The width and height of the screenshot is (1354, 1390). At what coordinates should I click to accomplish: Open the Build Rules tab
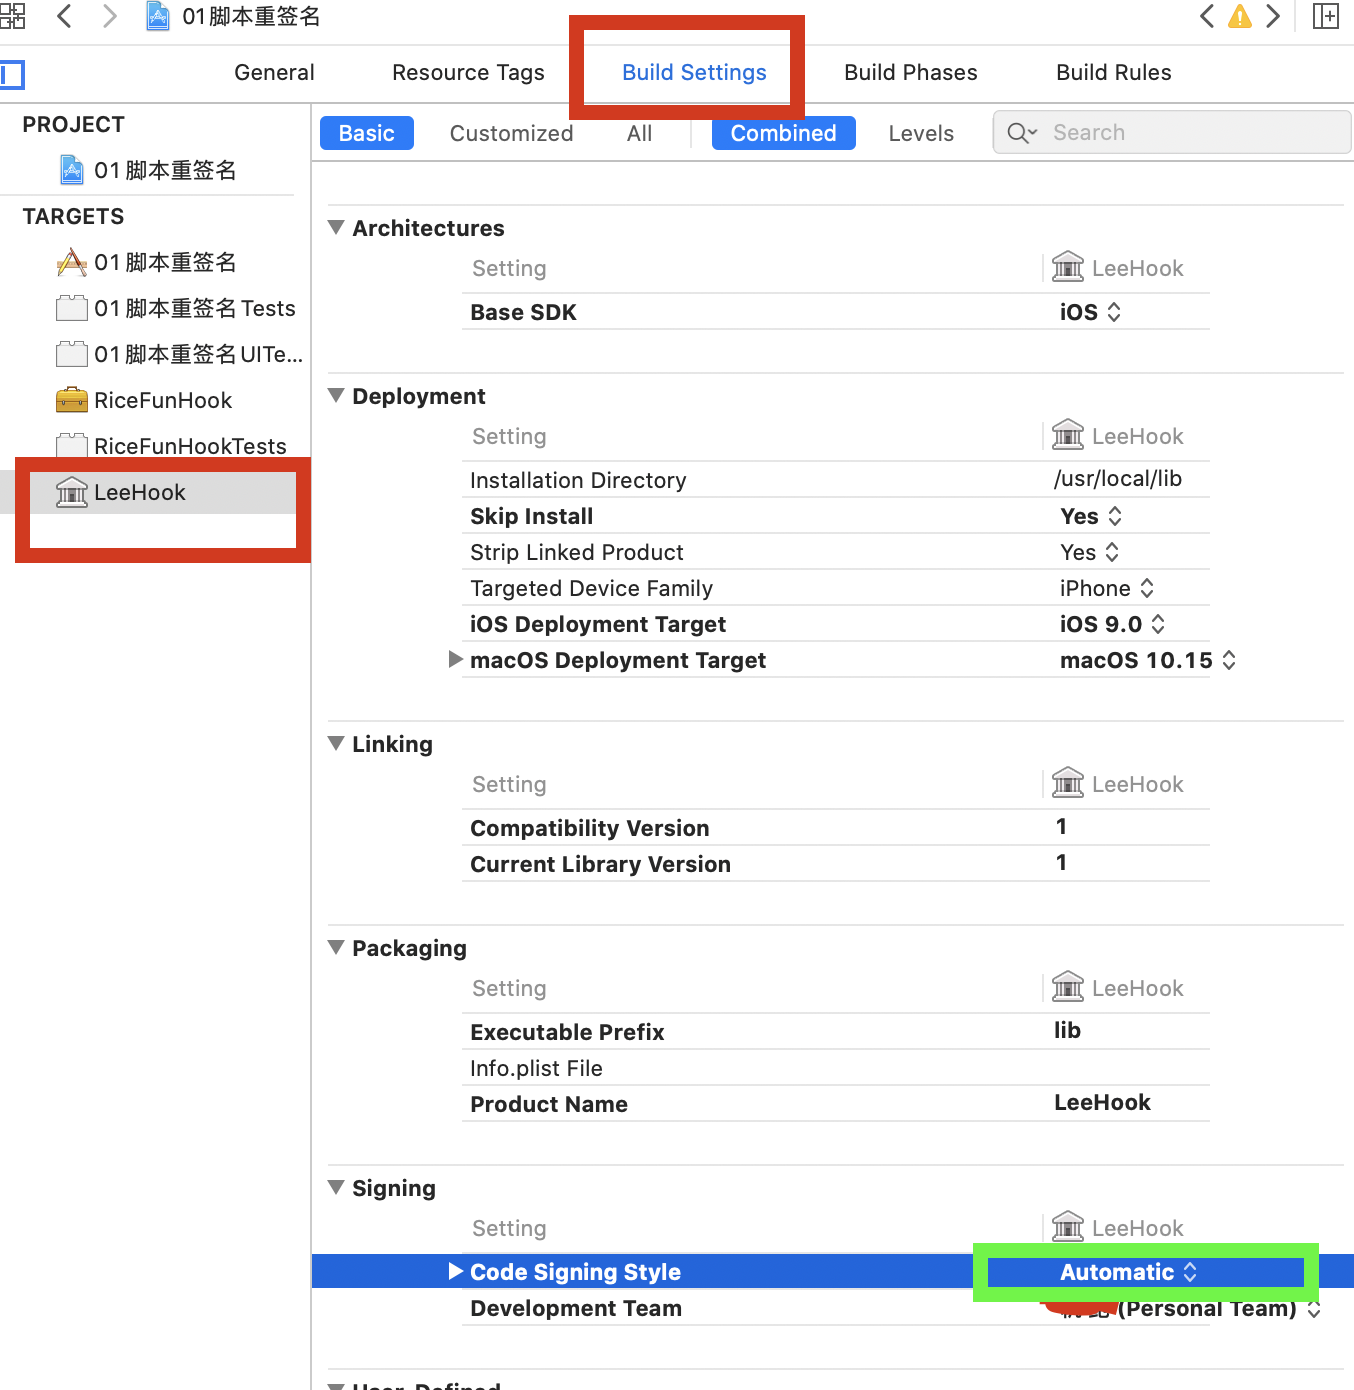tap(1113, 72)
